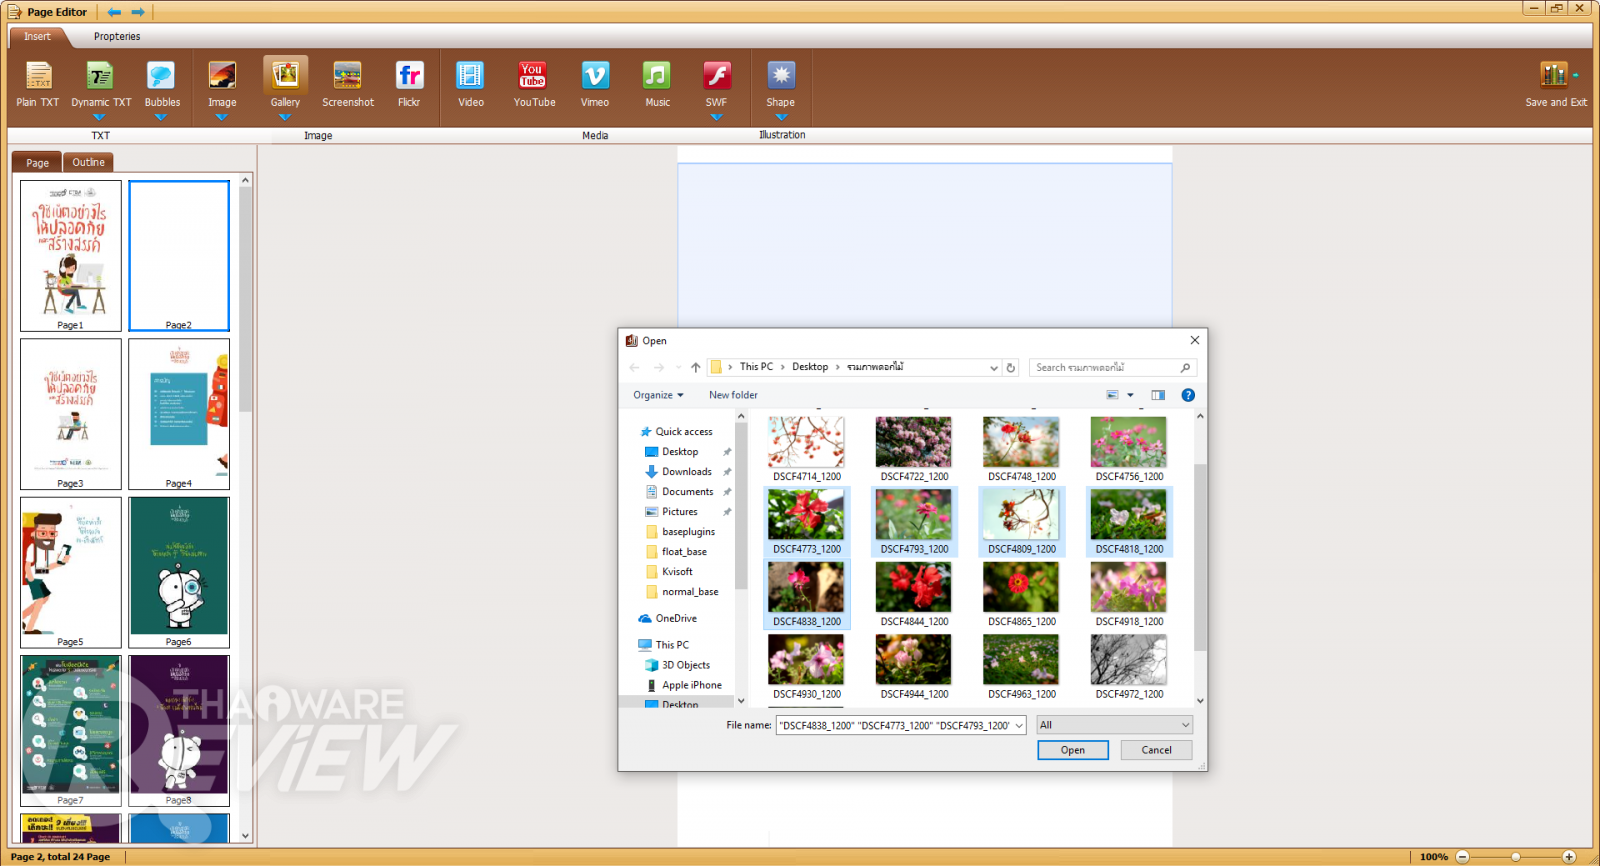Image resolution: width=1600 pixels, height=866 pixels.
Task: Select the Page1 thumbnail
Action: (71, 256)
